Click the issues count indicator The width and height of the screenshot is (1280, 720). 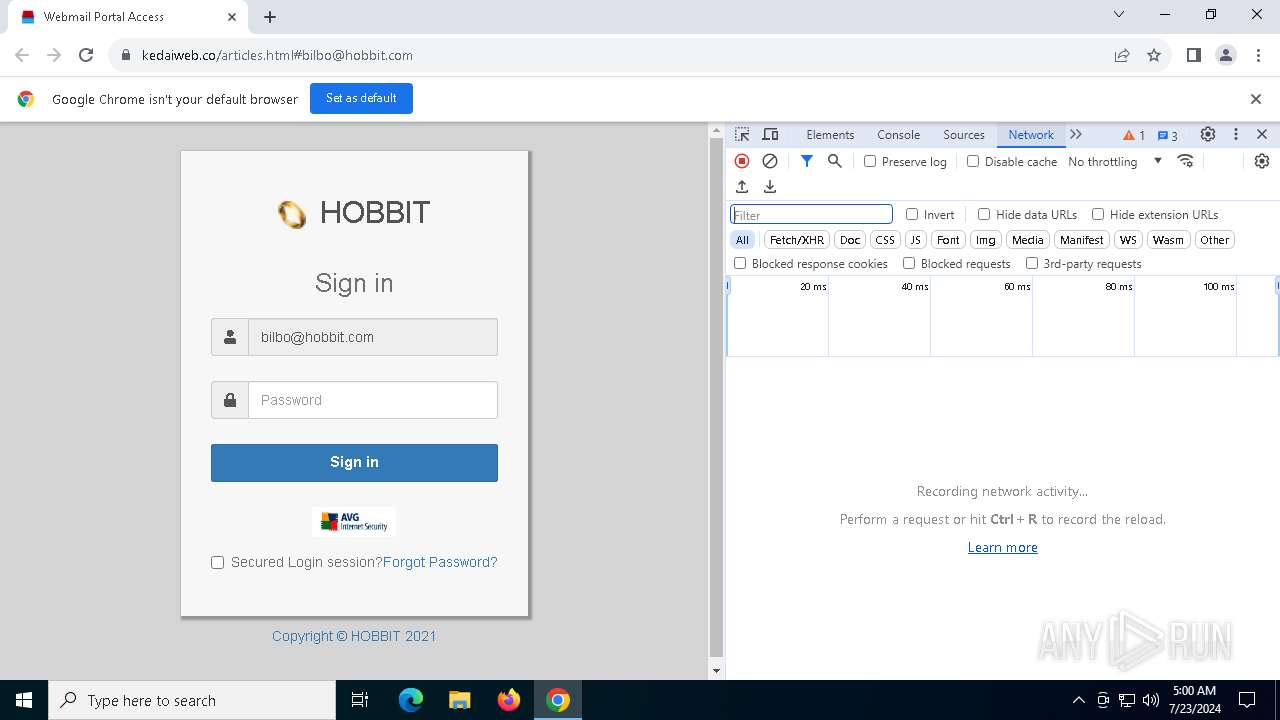[x=1167, y=135]
